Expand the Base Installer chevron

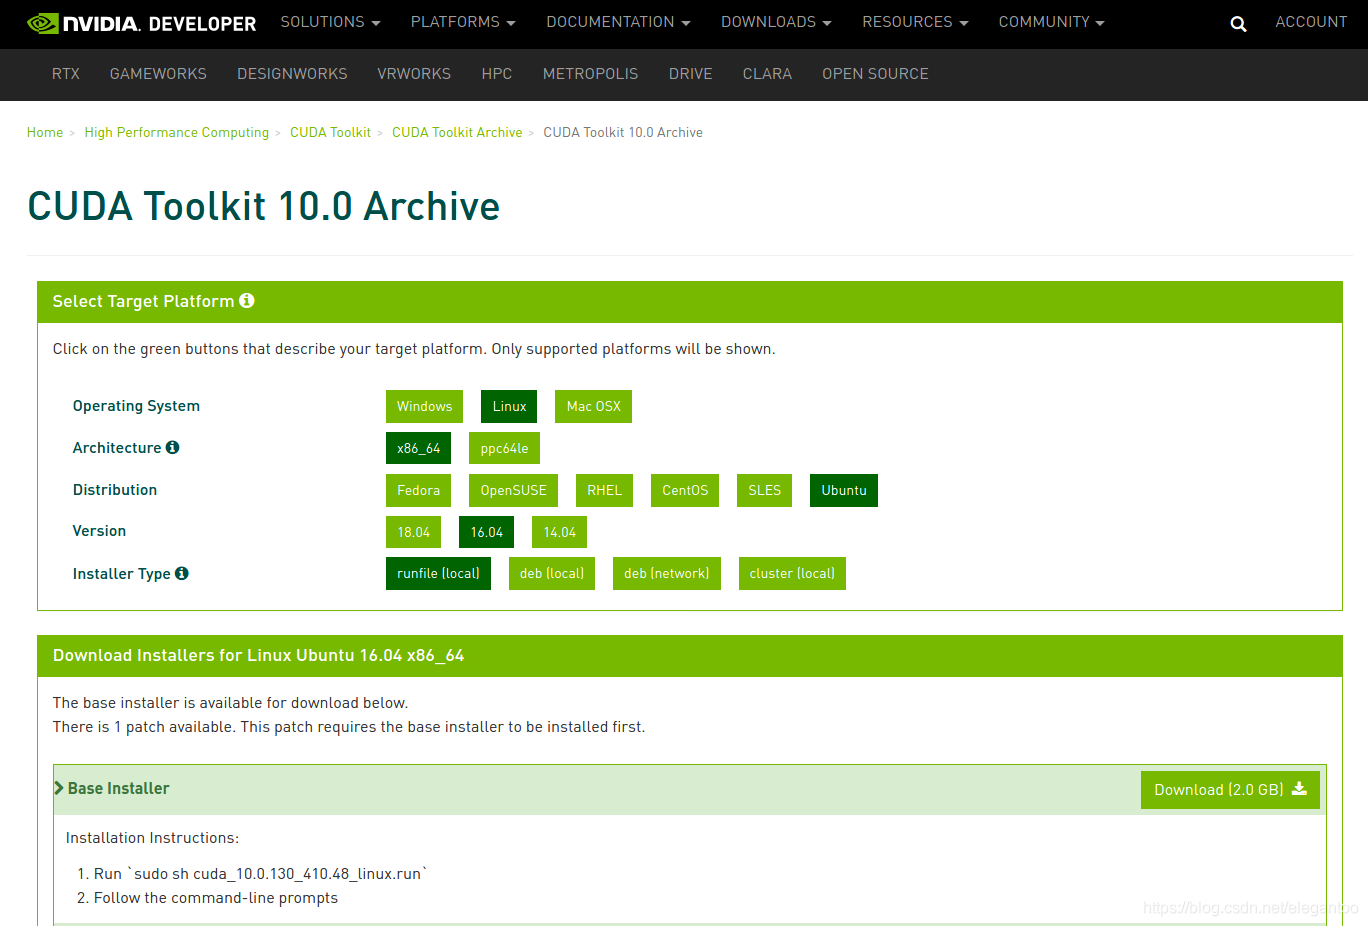59,788
